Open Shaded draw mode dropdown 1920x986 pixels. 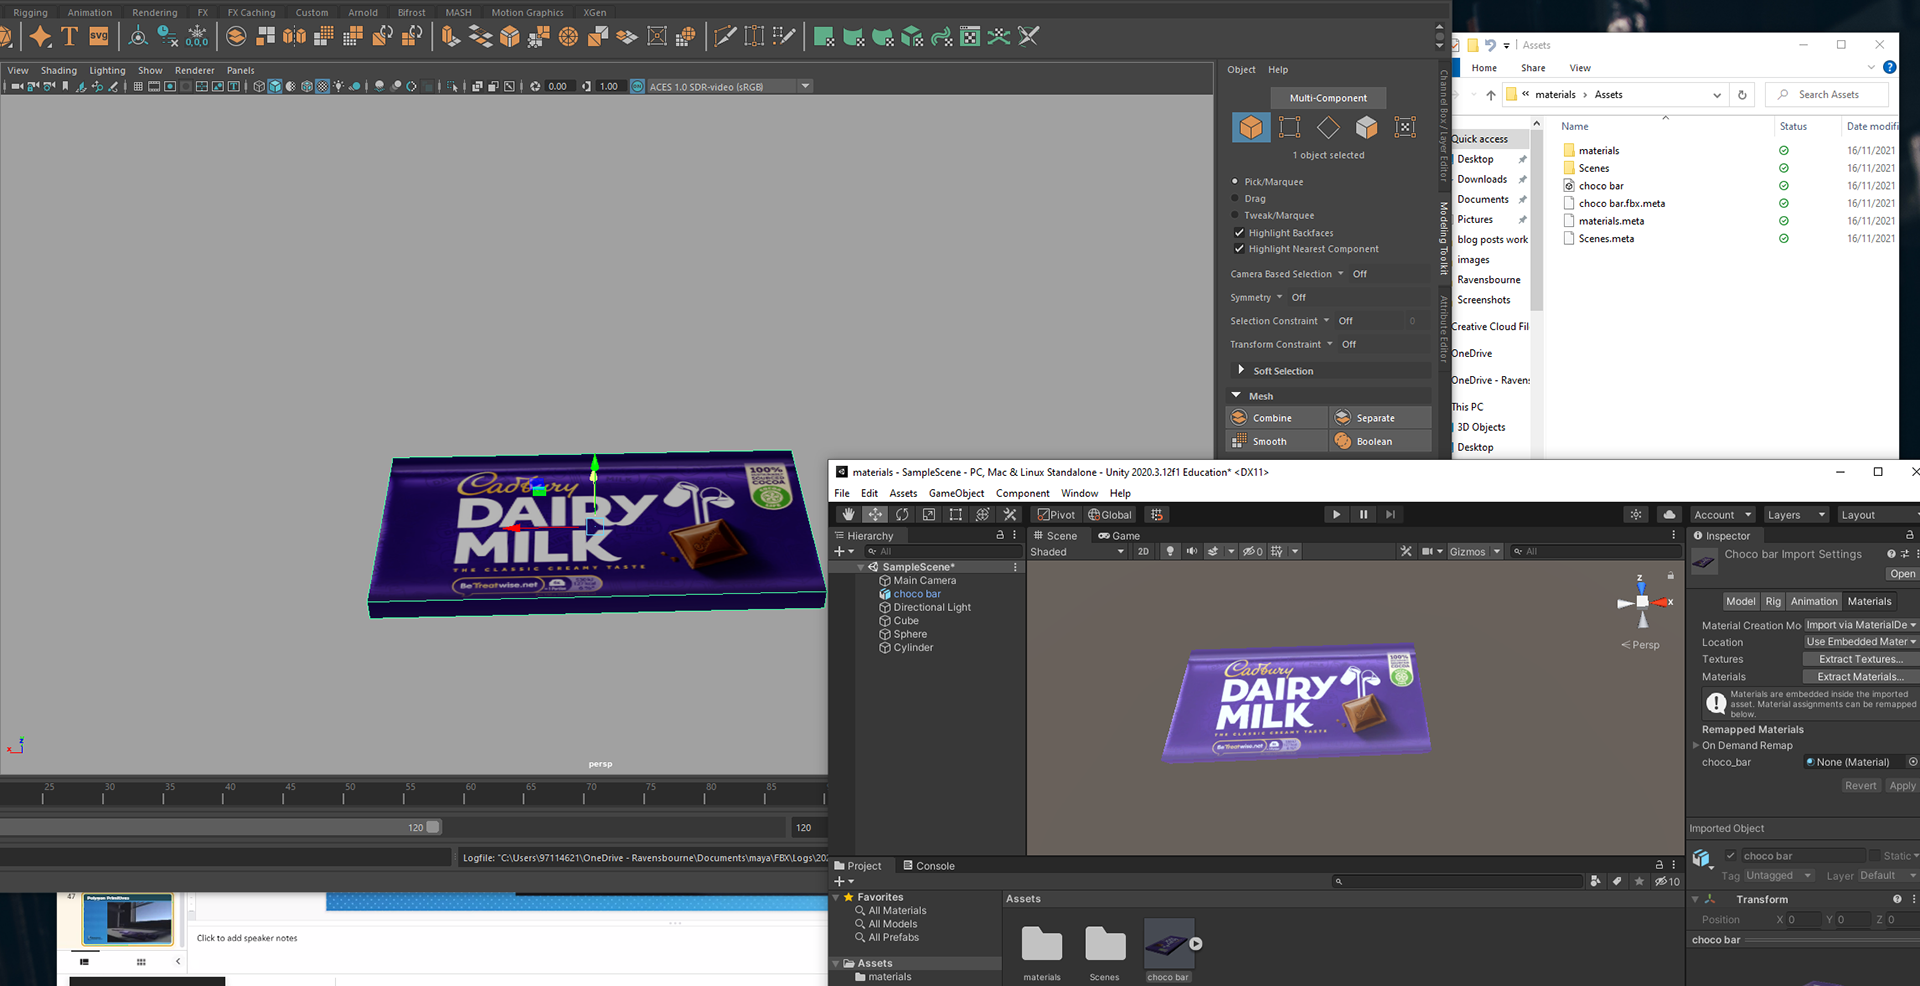[1078, 552]
